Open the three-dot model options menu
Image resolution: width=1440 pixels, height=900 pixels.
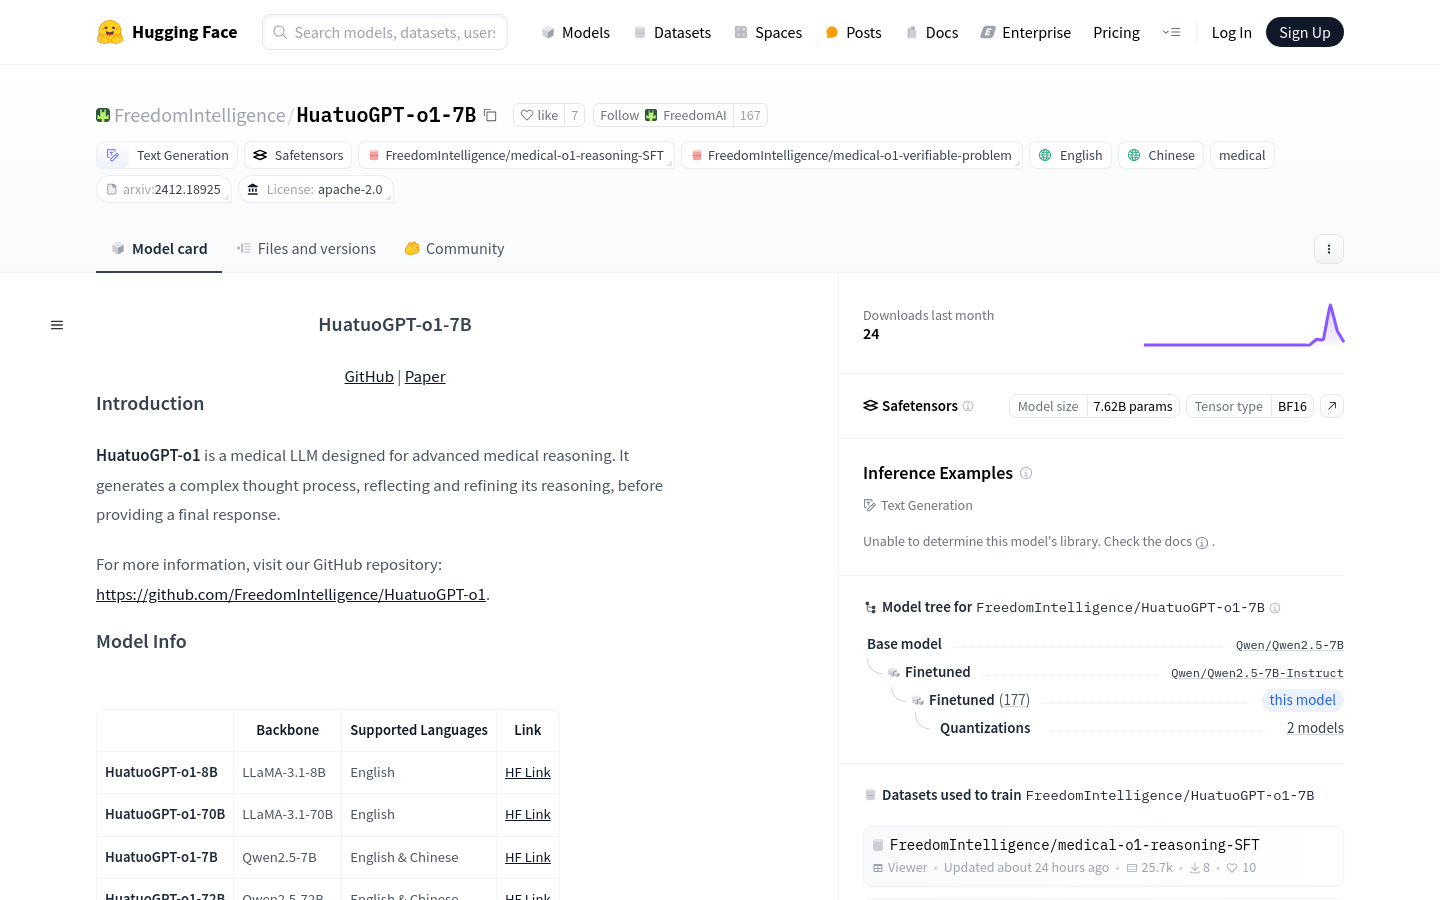(1328, 249)
